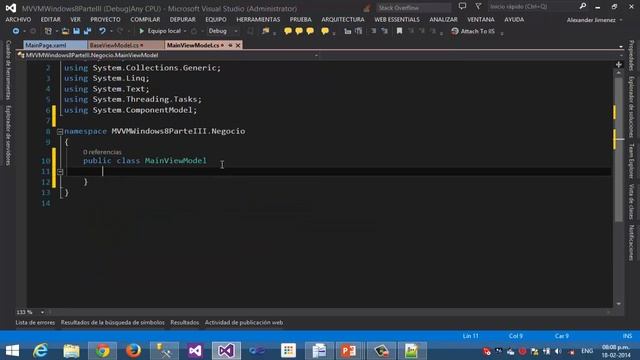Open Resultados de la búsqueda de símbolos panel
This screenshot has width=640, height=360.
113,322
